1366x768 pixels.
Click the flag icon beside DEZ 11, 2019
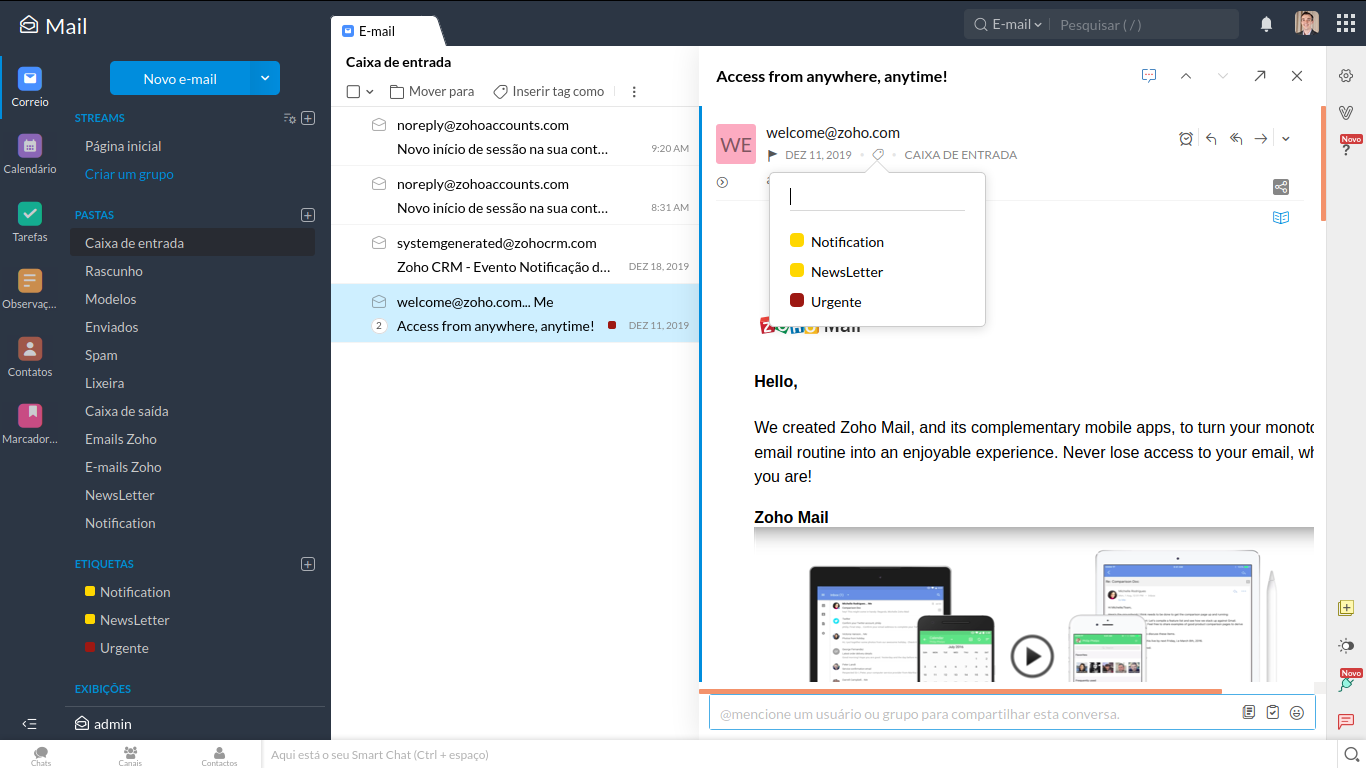coord(773,155)
